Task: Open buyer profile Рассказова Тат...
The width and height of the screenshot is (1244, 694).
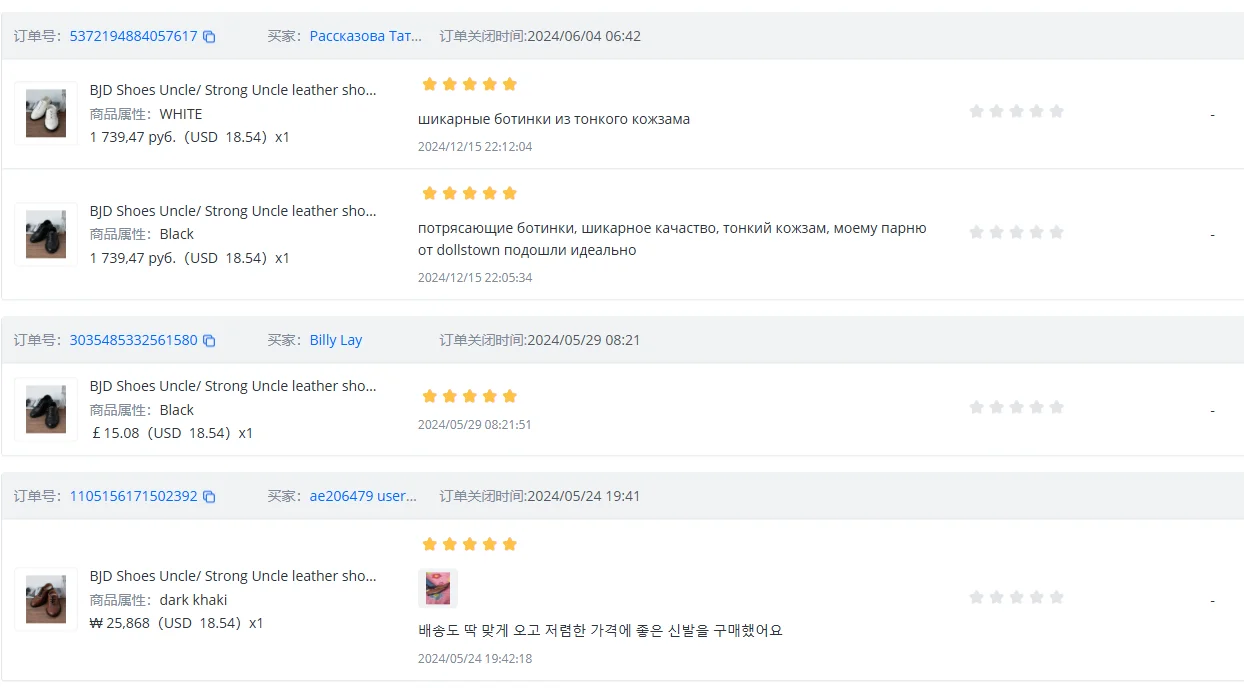Action: 366,36
